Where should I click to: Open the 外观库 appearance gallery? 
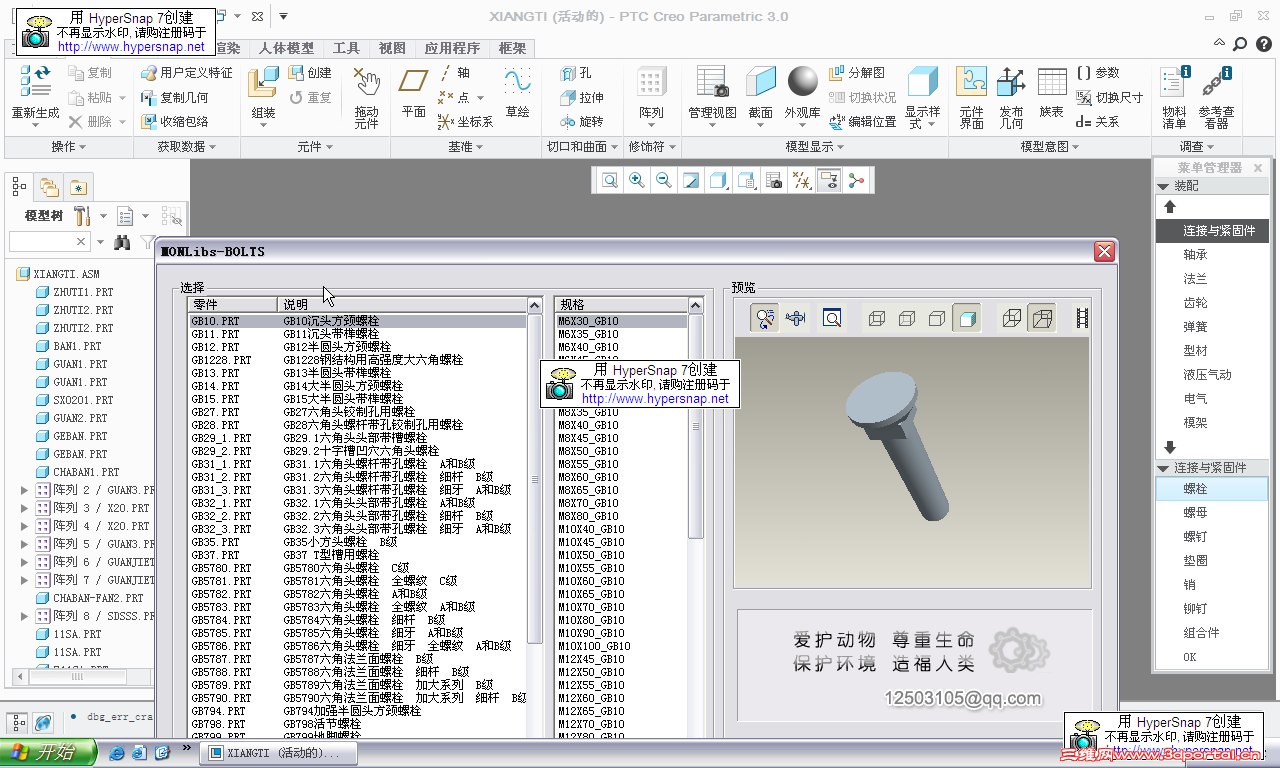(x=802, y=81)
